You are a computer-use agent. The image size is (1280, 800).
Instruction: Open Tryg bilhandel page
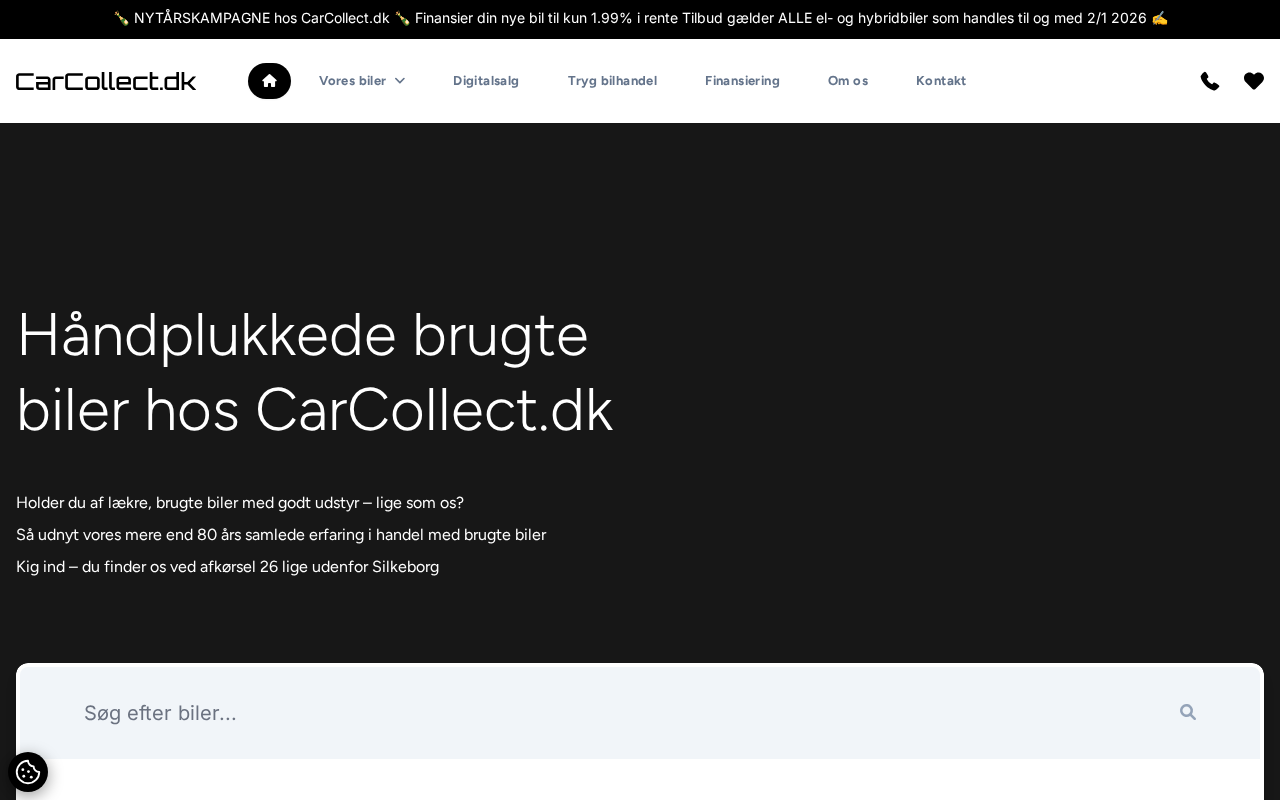click(612, 81)
